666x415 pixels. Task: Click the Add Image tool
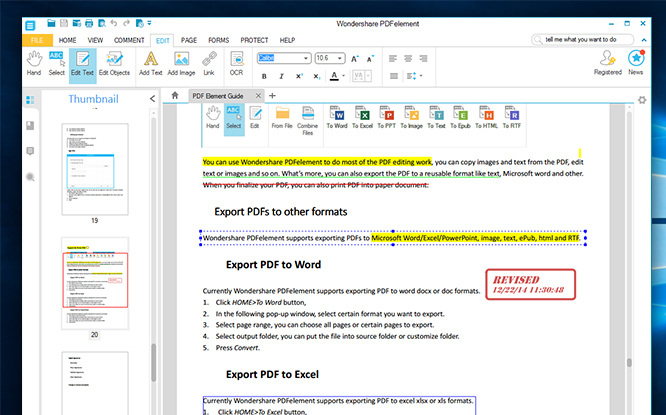[181, 64]
